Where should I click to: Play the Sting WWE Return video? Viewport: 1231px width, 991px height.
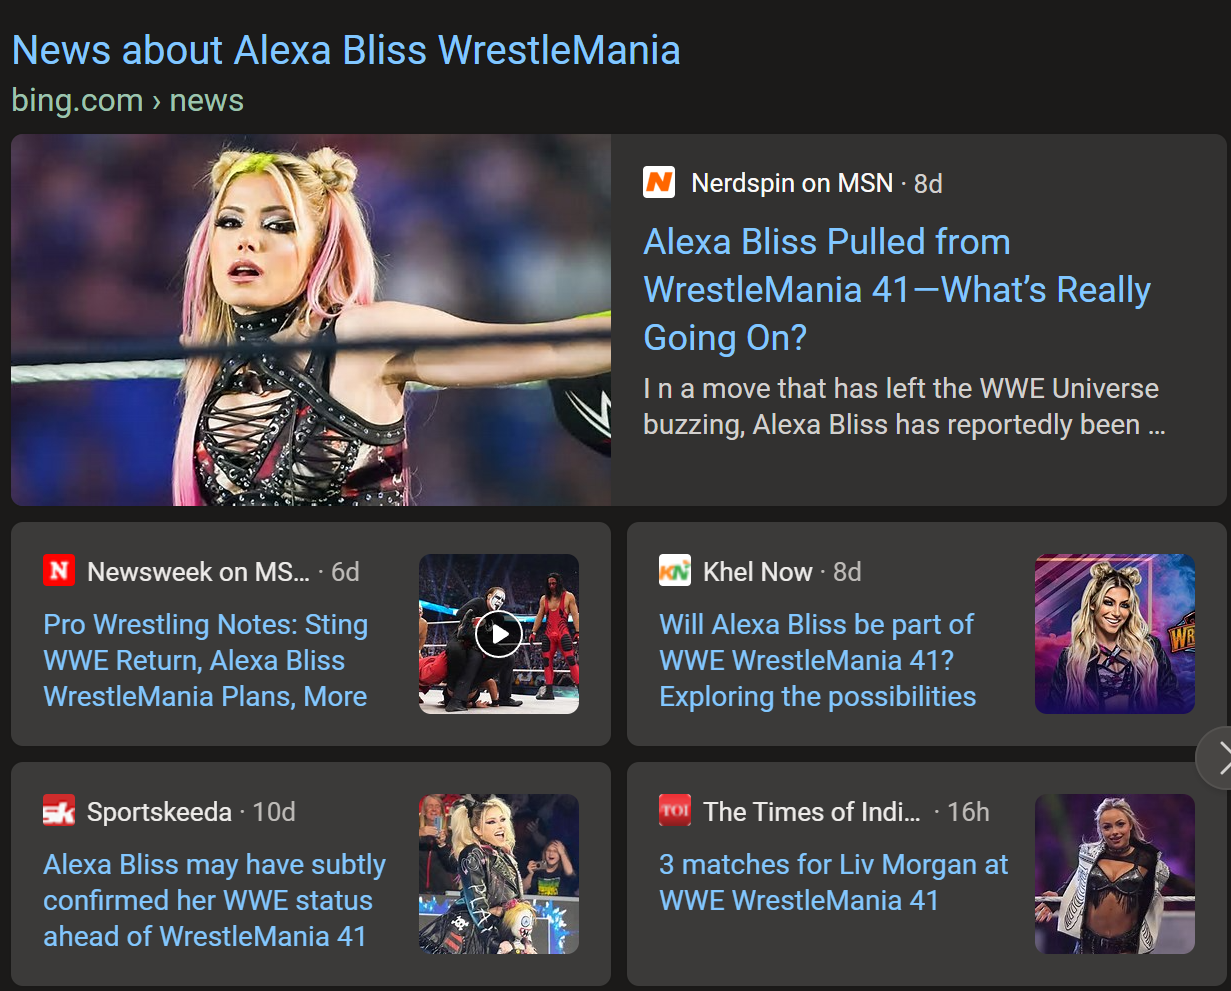coord(498,633)
